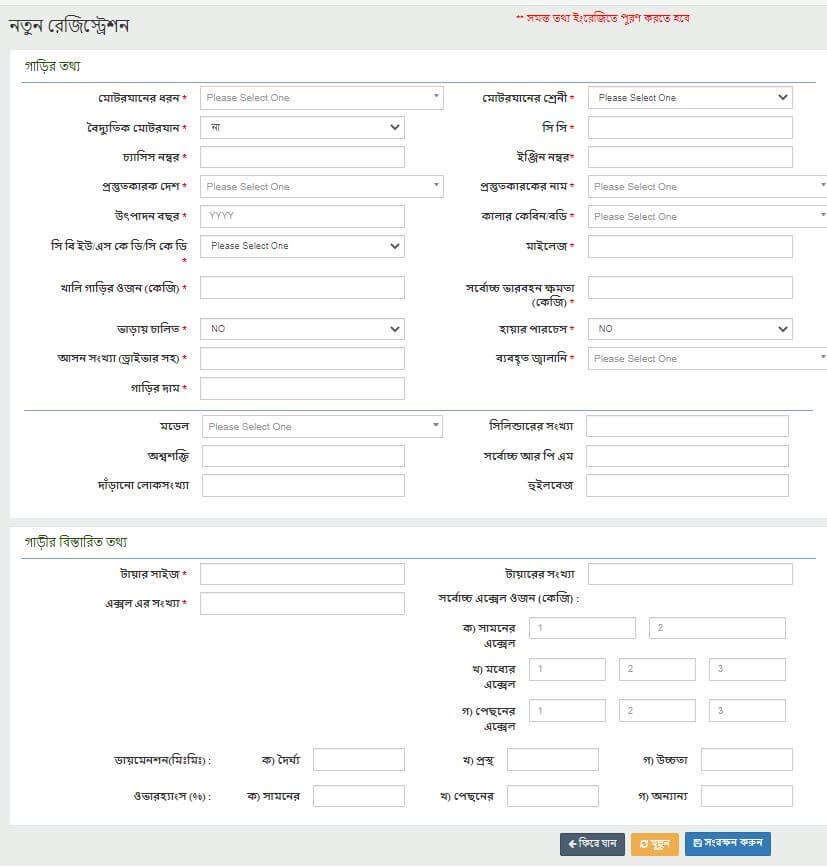Open the মডেল dropdown
The width and height of the screenshot is (827, 867).
coord(322,427)
